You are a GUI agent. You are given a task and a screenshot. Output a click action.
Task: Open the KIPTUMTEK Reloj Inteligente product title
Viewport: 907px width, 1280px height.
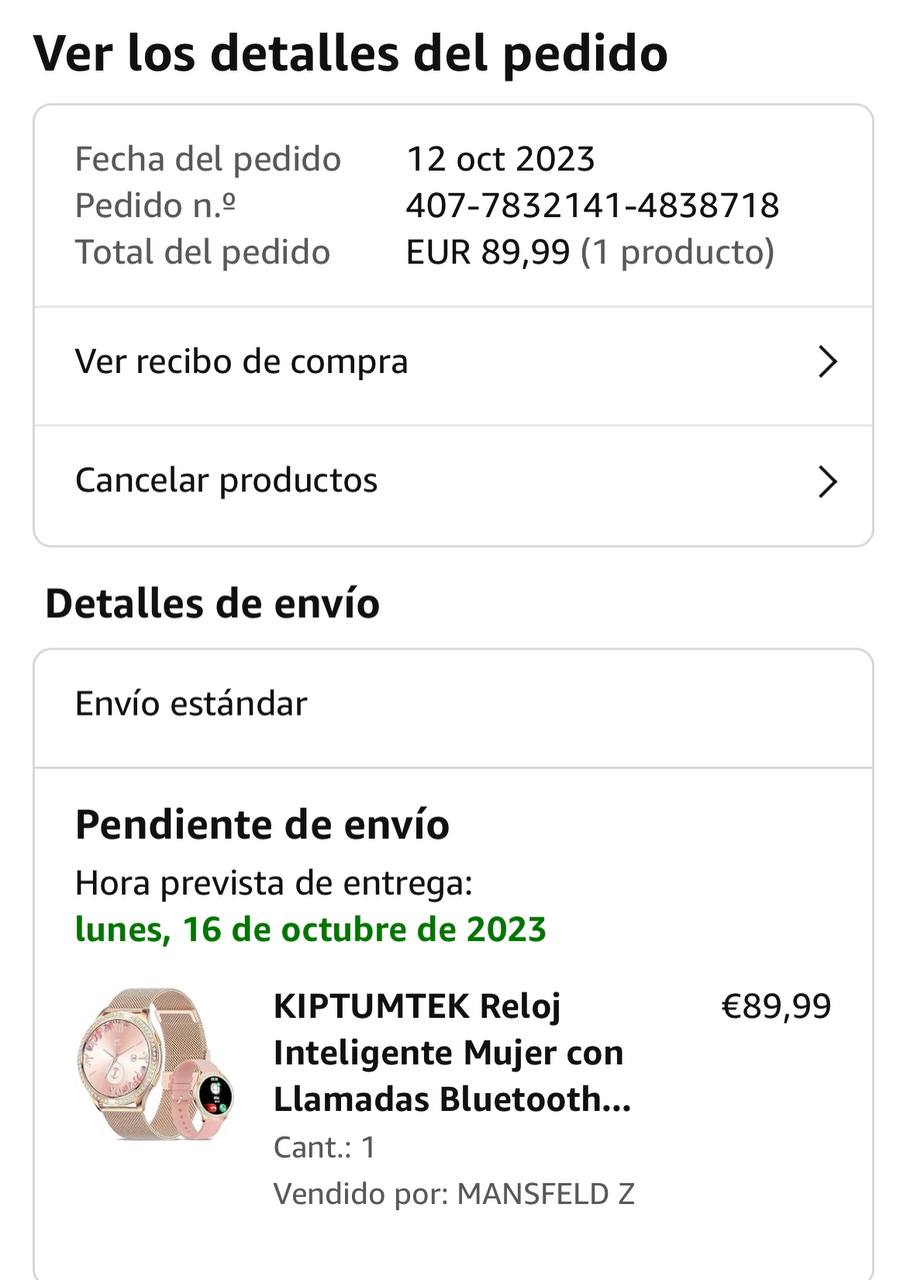452,1053
